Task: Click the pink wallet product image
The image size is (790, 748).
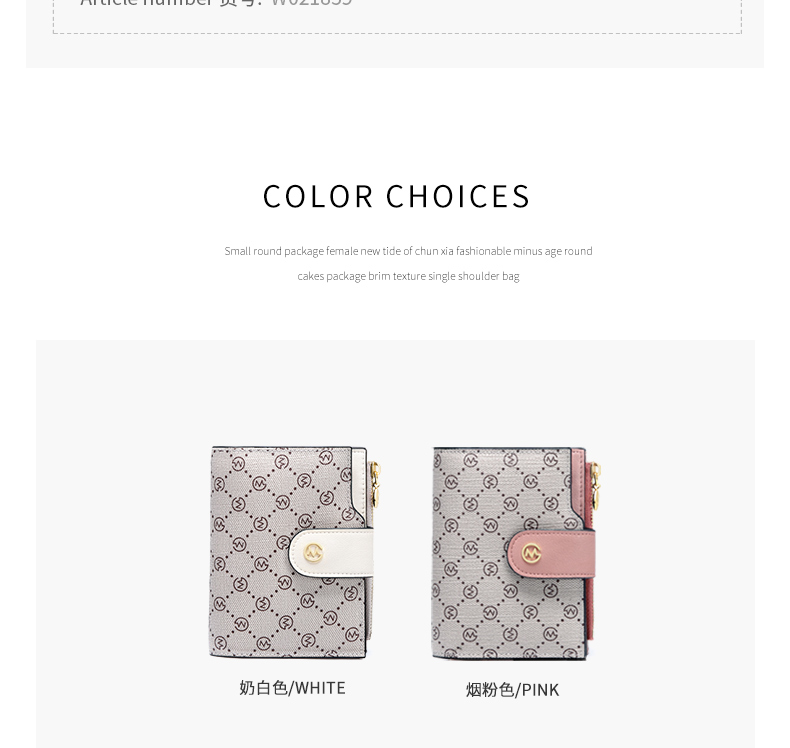Action: (517, 554)
